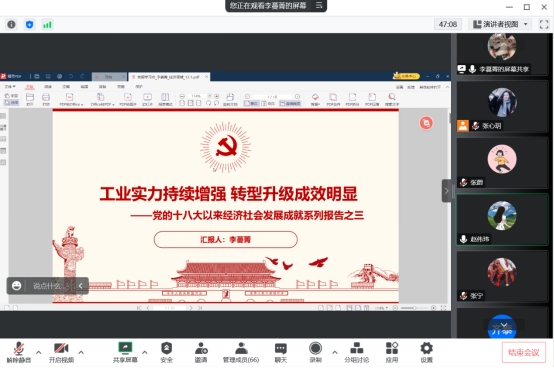Start recording with 录制 button
Image resolution: width=554 pixels, height=368 pixels.
click(x=315, y=352)
